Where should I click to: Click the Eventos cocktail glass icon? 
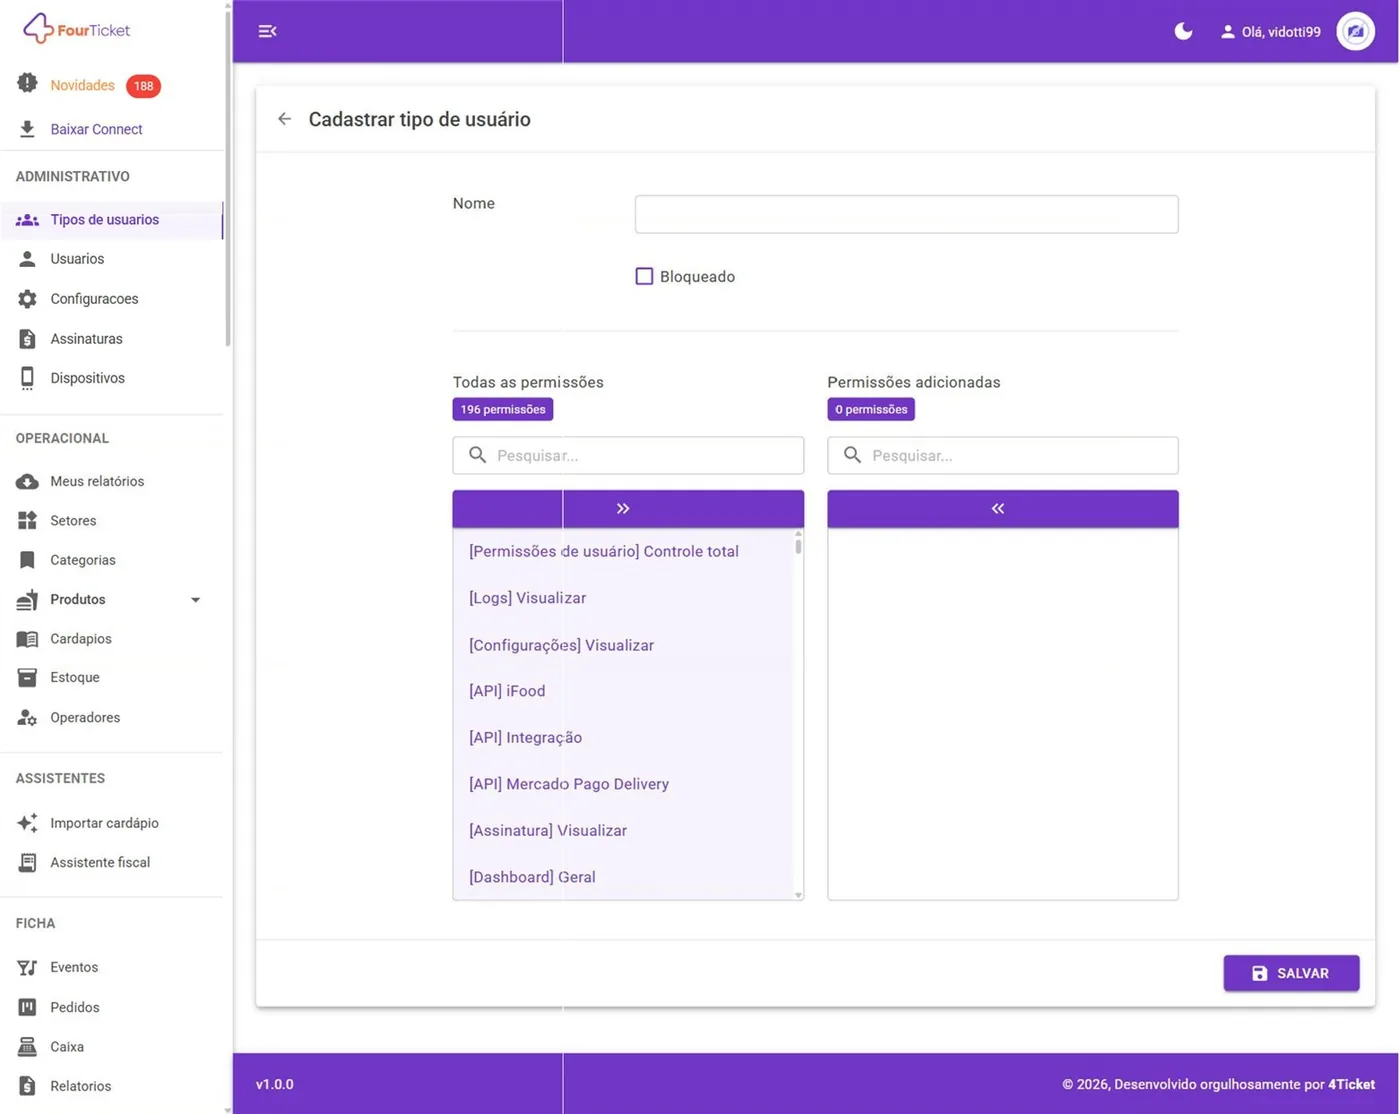(x=27, y=968)
